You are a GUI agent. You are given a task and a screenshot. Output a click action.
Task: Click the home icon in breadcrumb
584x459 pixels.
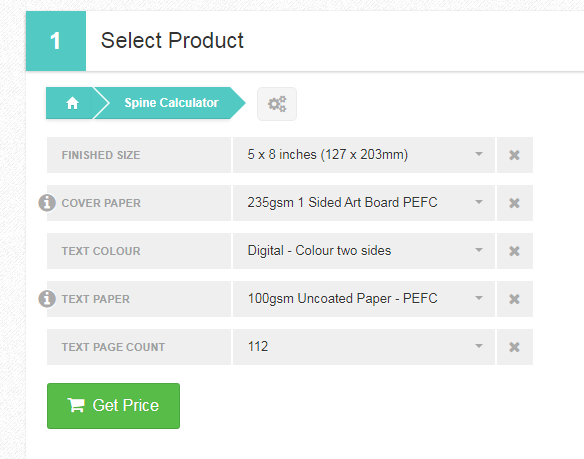[x=72, y=103]
